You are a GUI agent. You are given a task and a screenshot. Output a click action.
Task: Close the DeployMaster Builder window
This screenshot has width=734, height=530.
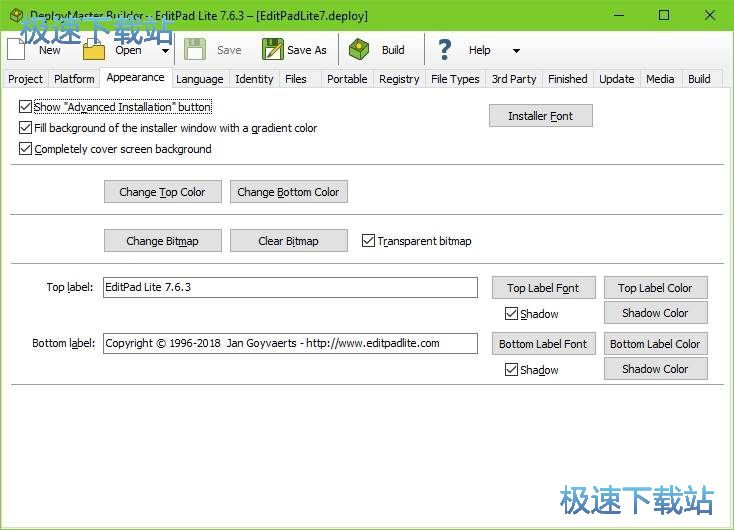pos(710,15)
